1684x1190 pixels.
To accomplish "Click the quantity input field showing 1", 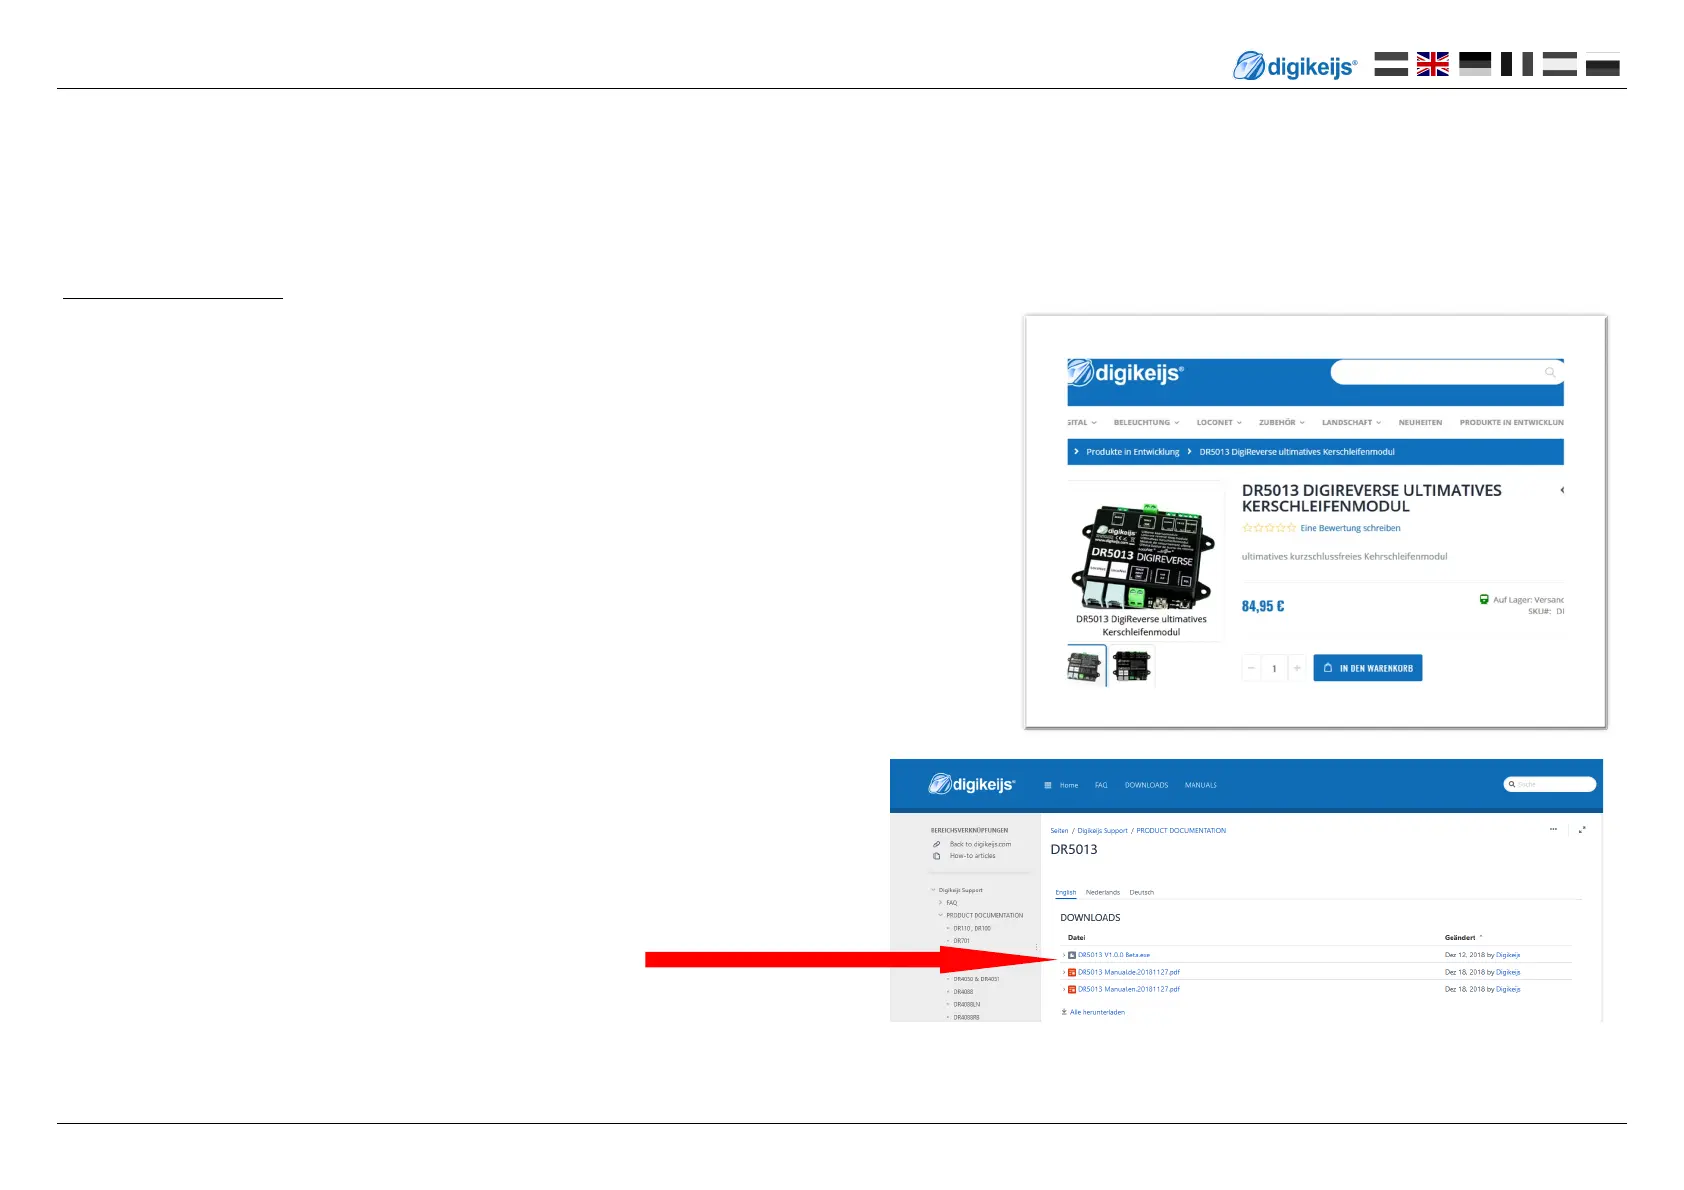I will 1274,668.
